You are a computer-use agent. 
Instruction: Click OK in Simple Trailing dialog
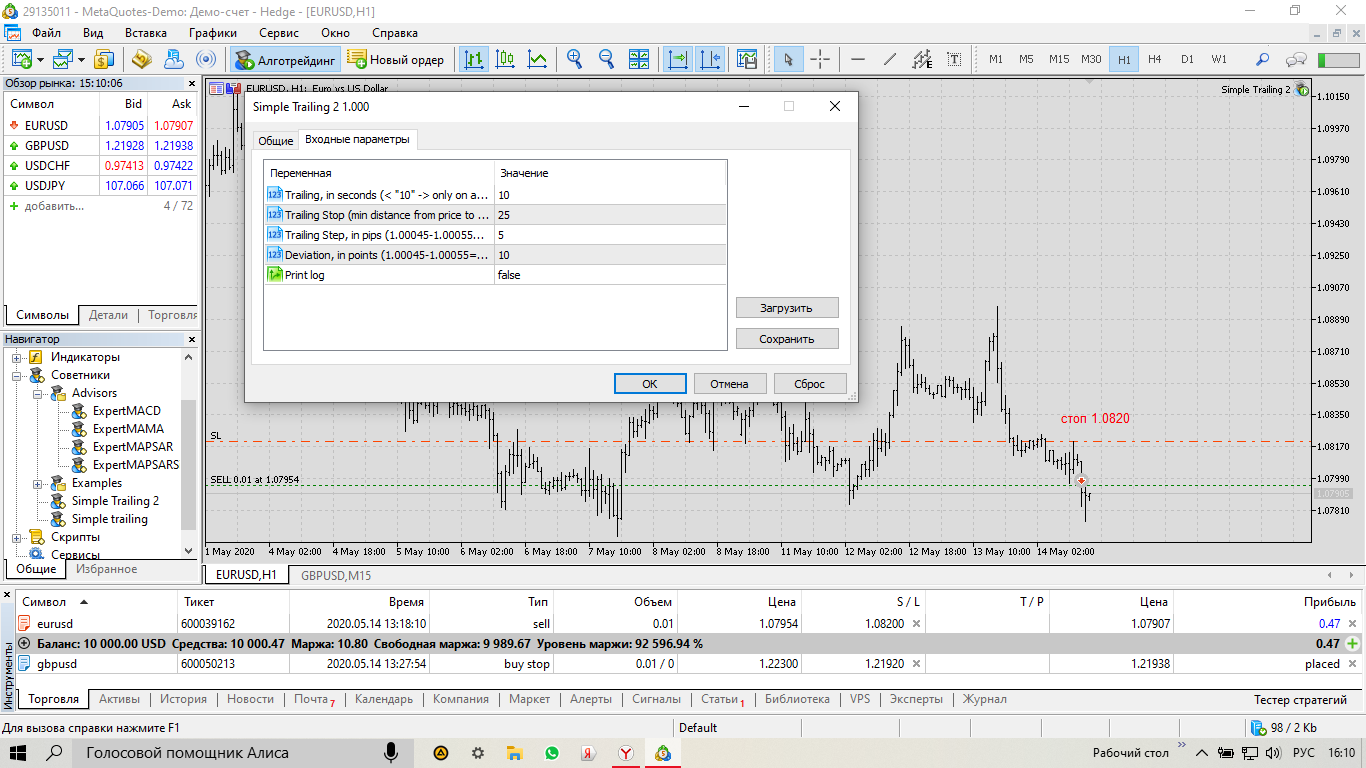coord(650,383)
